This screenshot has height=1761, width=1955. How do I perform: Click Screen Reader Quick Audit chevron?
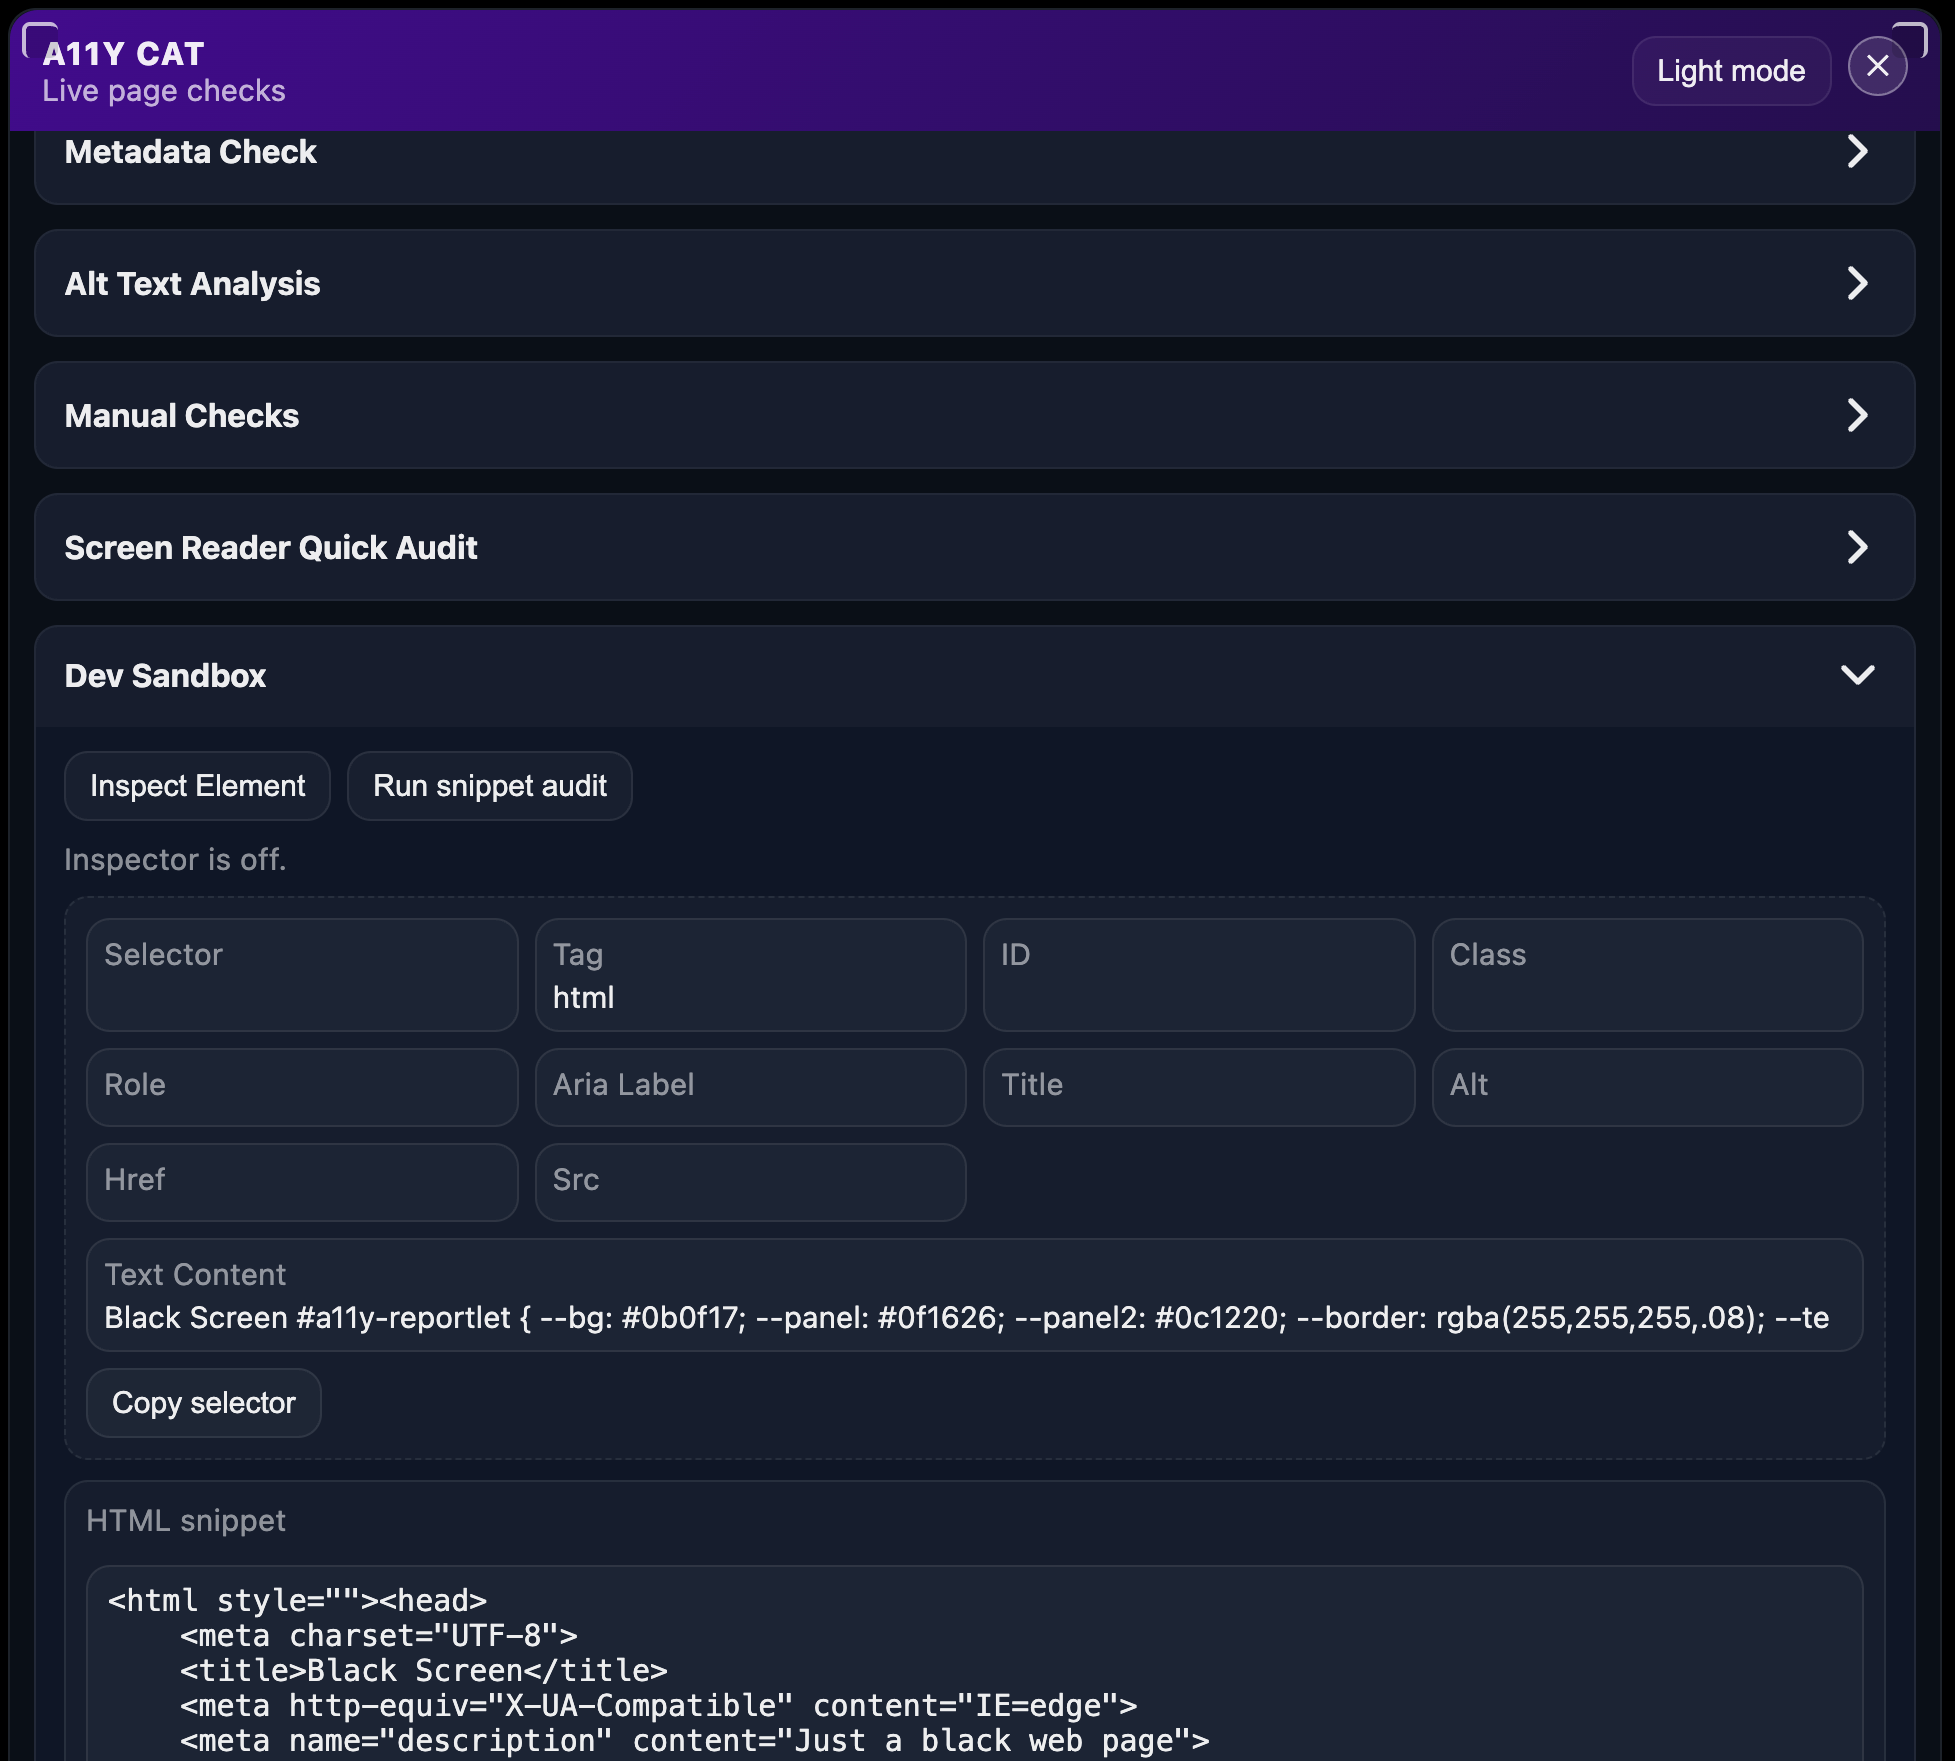tap(1856, 548)
